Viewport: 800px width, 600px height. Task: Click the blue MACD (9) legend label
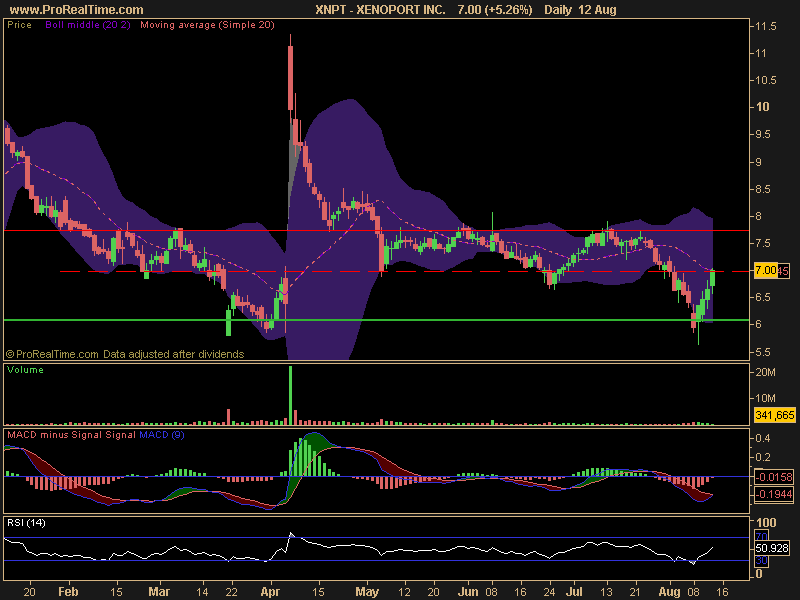click(162, 435)
